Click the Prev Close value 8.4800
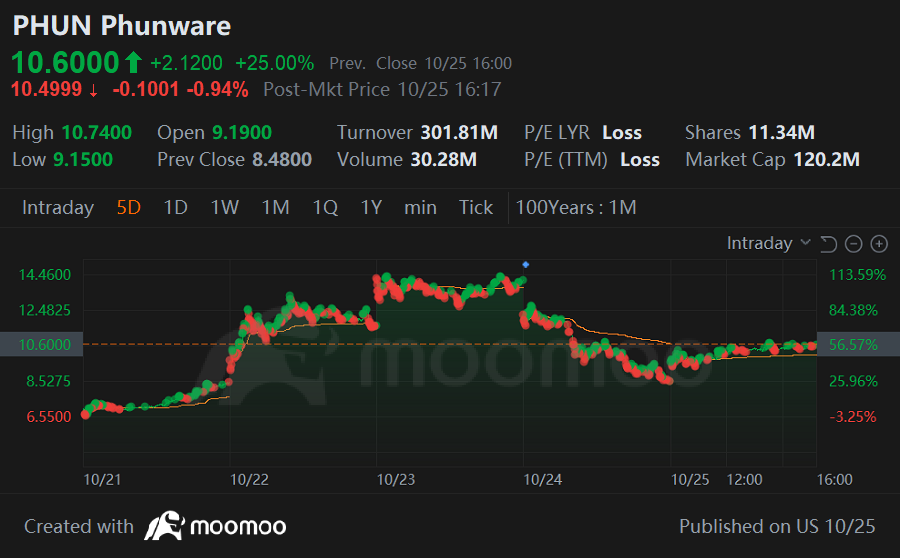Viewport: 900px width, 558px height. (x=282, y=160)
